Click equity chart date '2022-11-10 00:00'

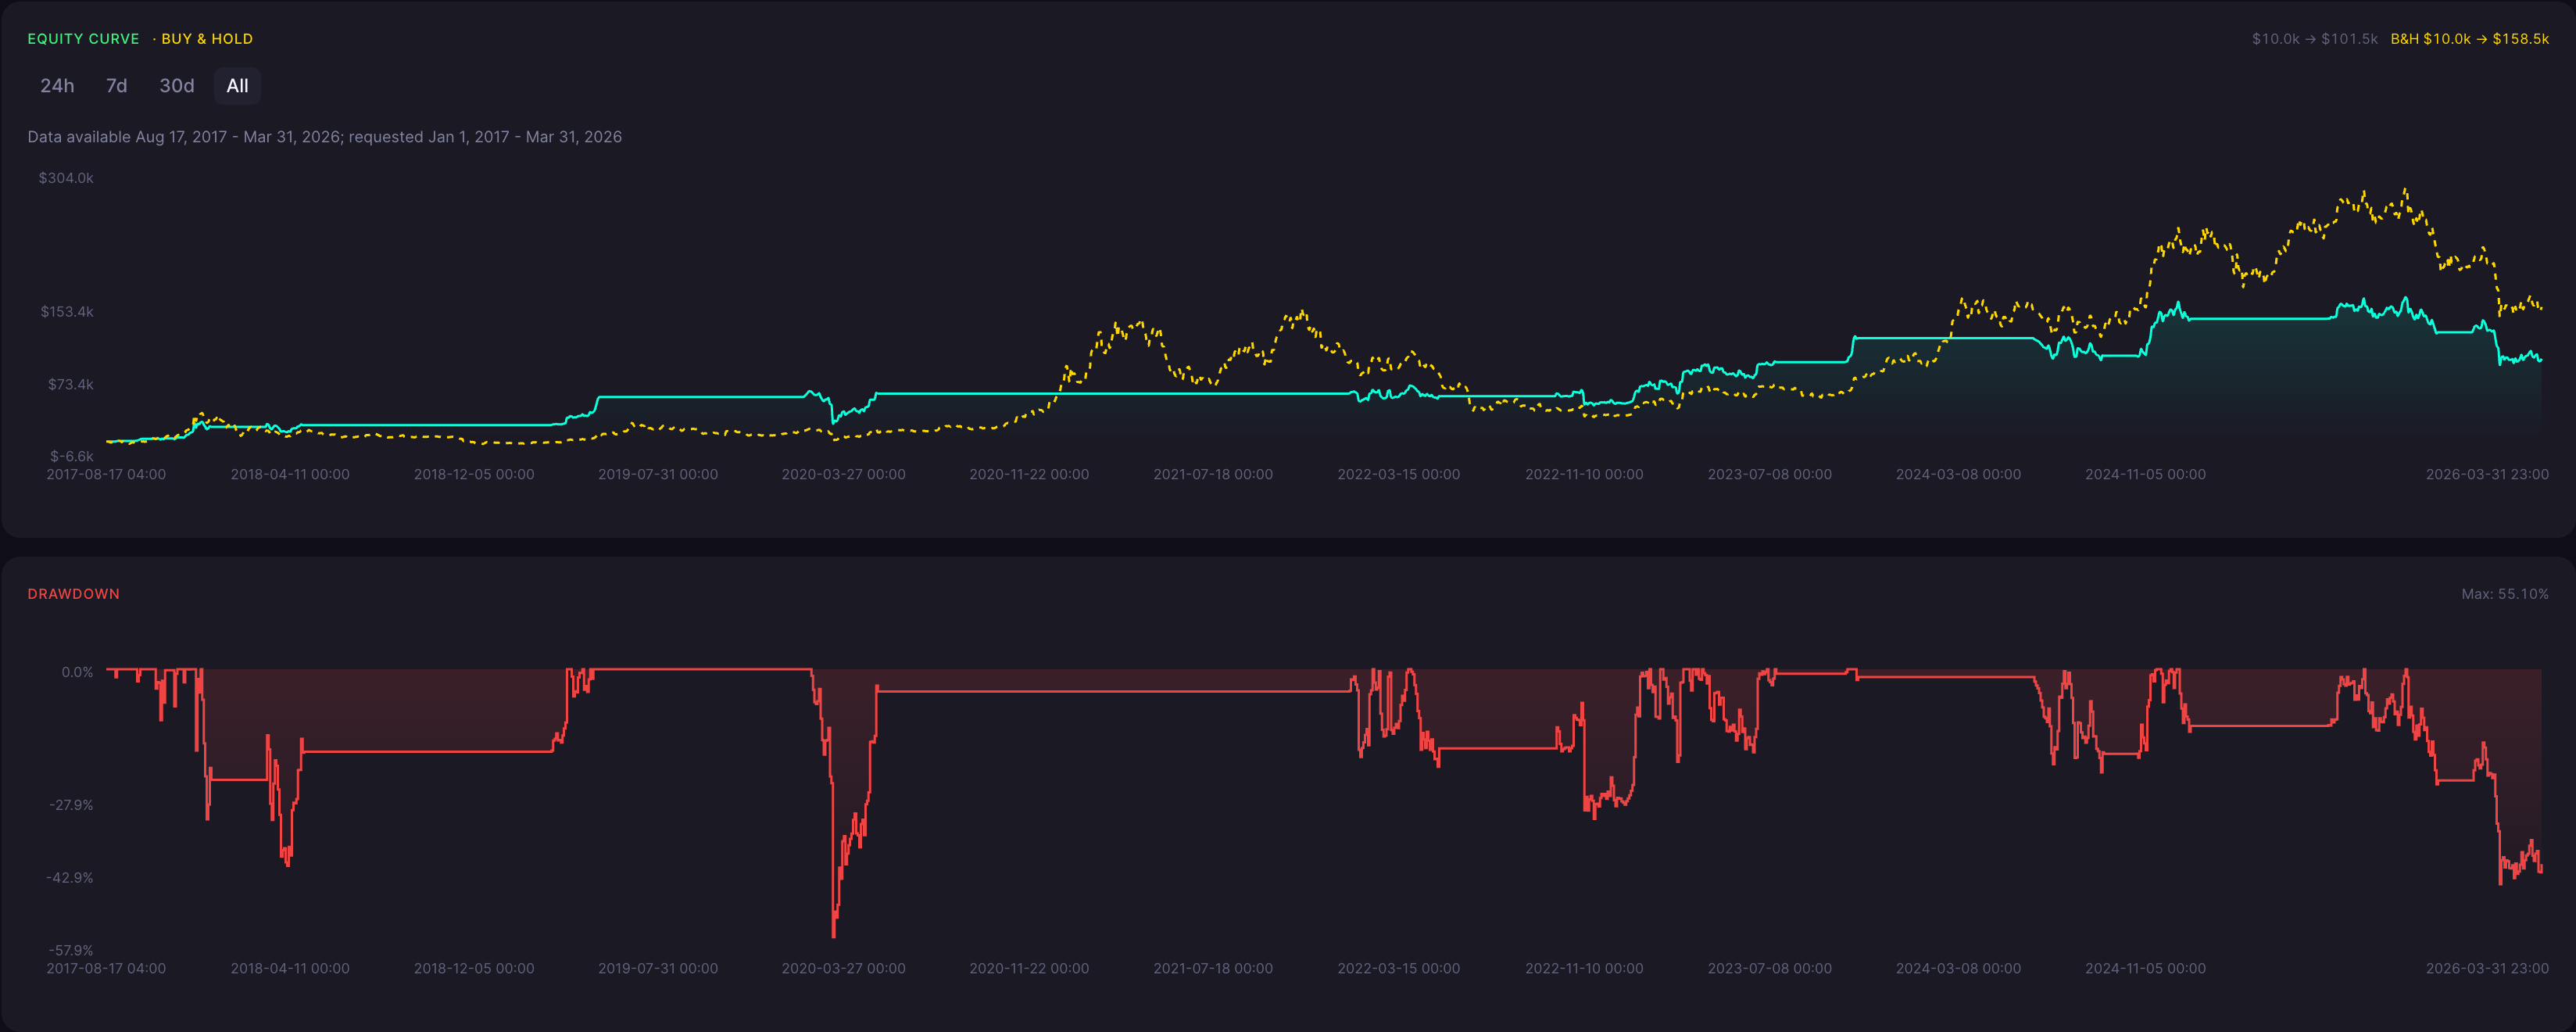[x=1584, y=475]
